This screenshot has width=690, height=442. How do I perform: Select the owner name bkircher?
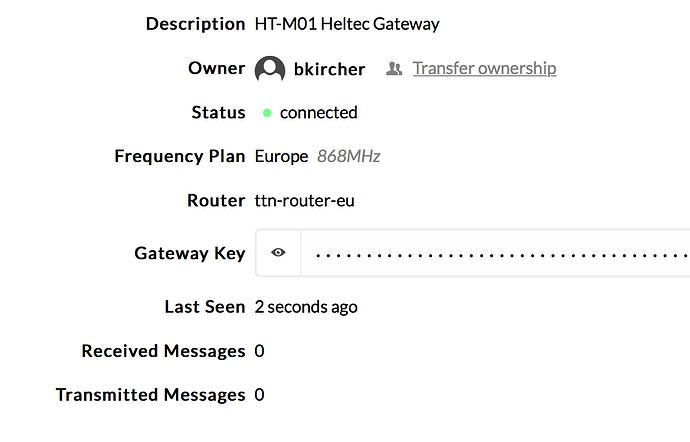click(x=329, y=69)
